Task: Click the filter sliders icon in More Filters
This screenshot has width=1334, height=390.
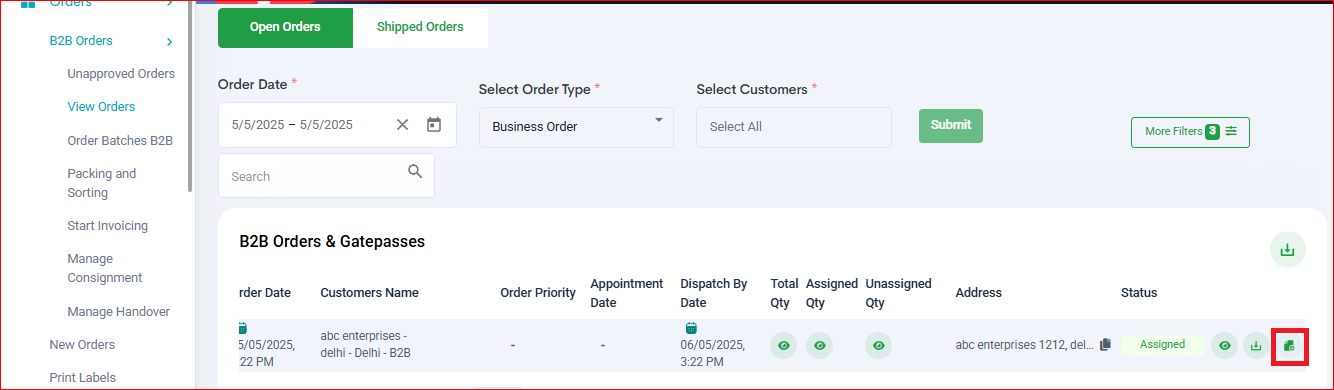Action: pos(1231,131)
